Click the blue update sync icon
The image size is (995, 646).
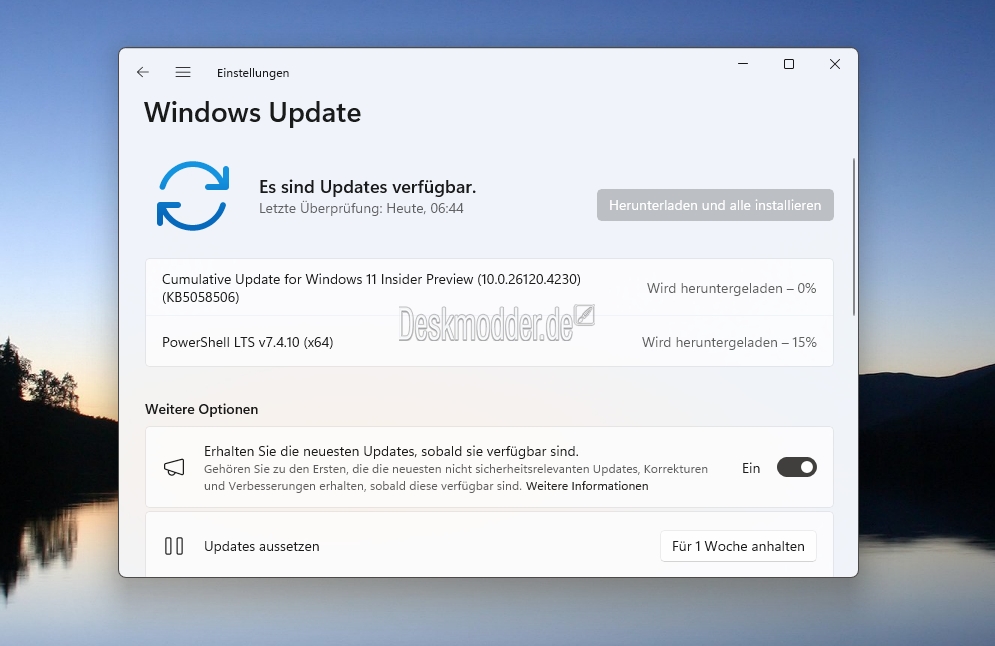(193, 195)
